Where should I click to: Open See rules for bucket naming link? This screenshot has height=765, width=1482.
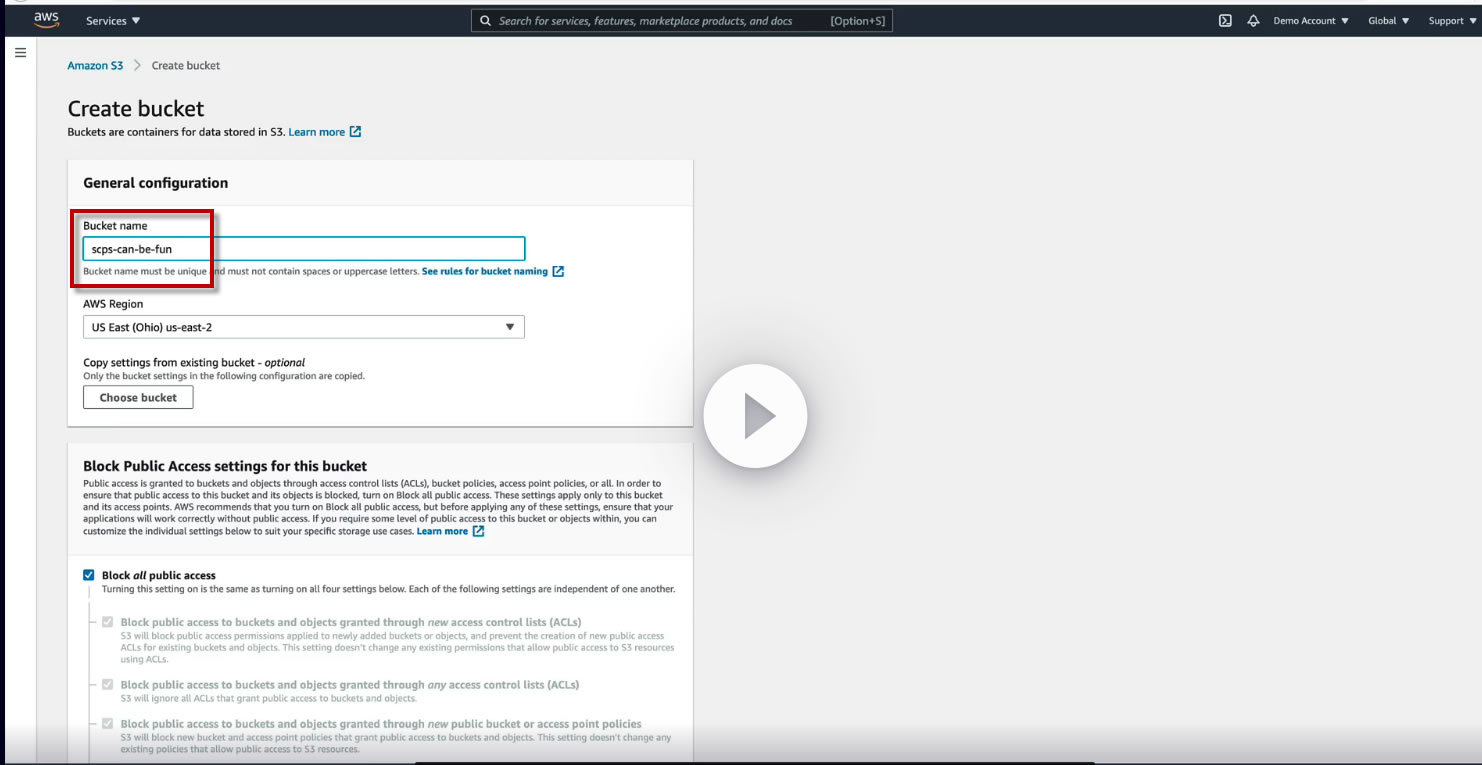click(485, 271)
